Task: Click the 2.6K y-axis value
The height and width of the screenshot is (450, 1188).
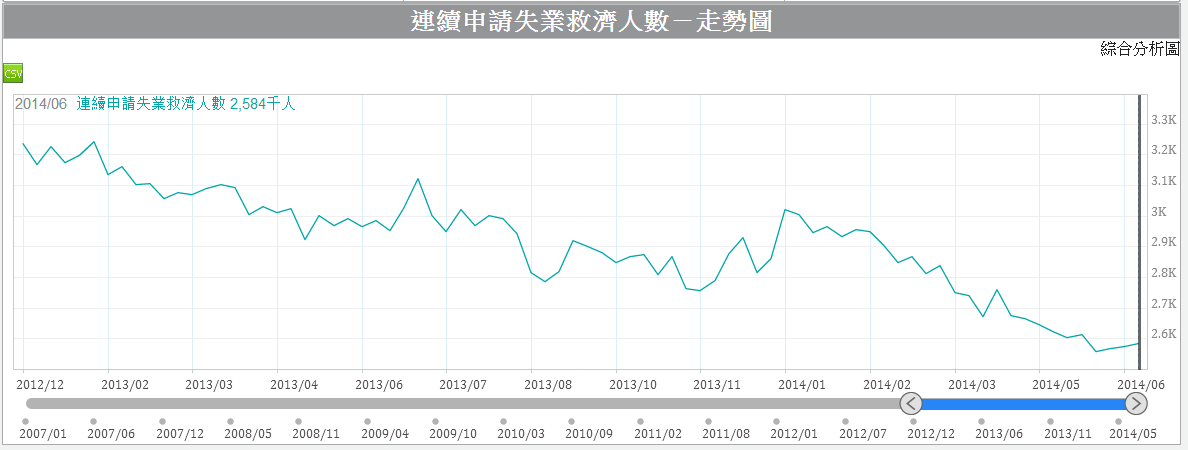Action: click(1163, 334)
